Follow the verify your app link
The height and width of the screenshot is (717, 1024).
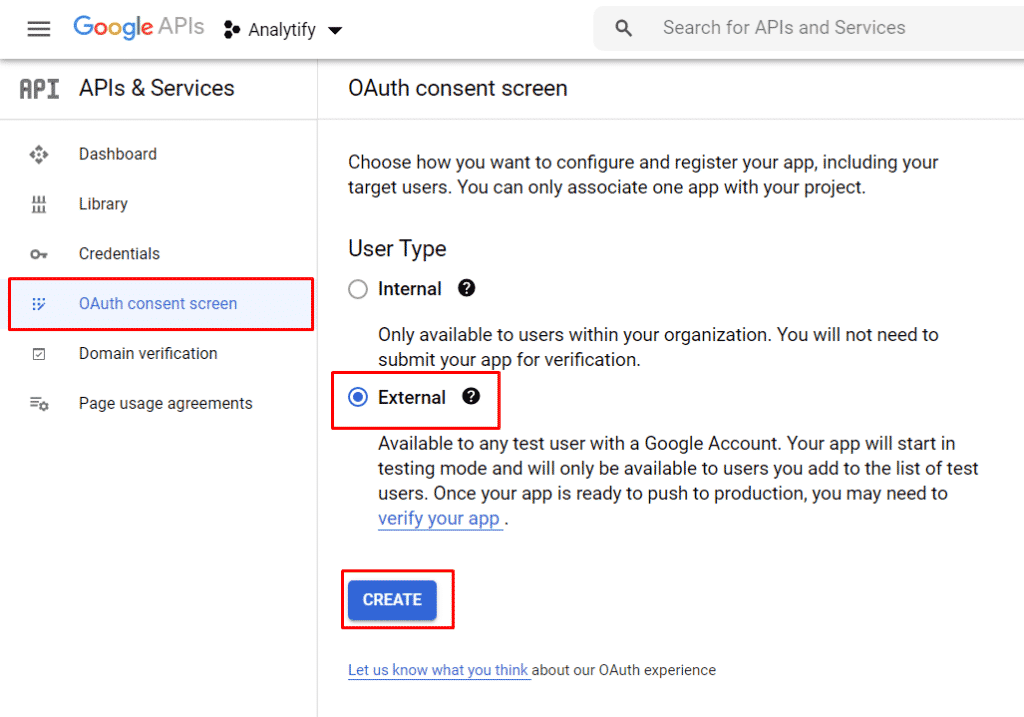click(x=439, y=518)
